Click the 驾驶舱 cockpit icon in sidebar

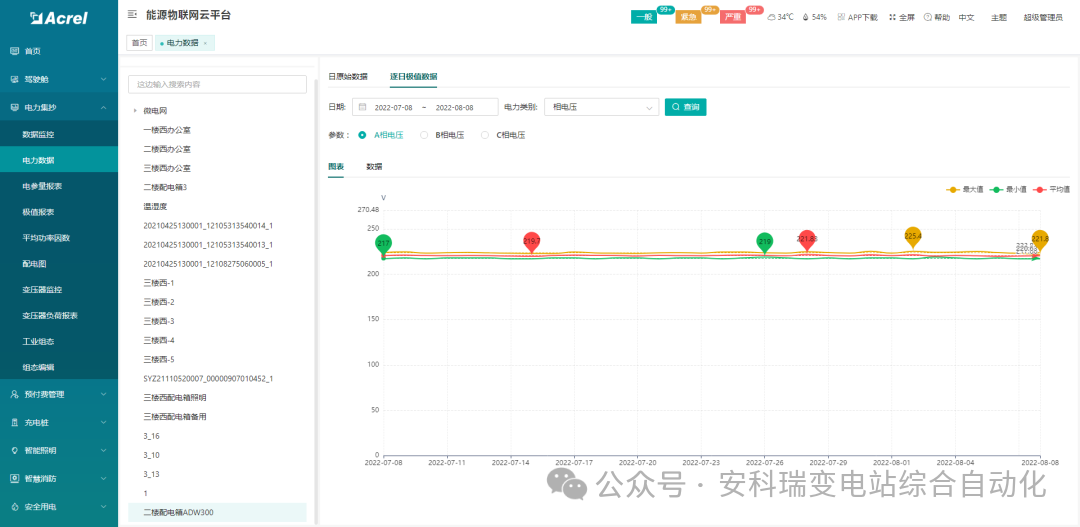pyautogui.click(x=14, y=79)
